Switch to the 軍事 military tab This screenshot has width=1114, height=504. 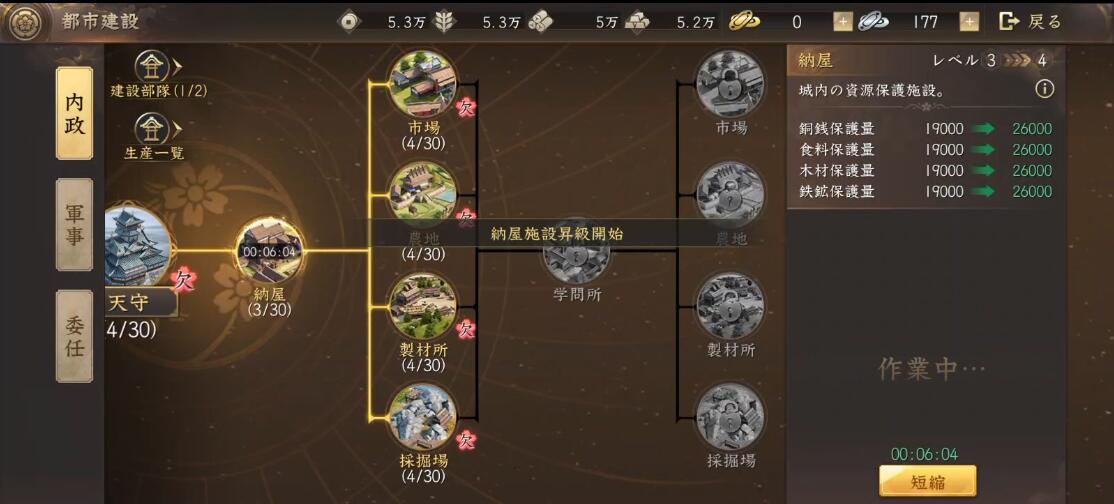74,225
